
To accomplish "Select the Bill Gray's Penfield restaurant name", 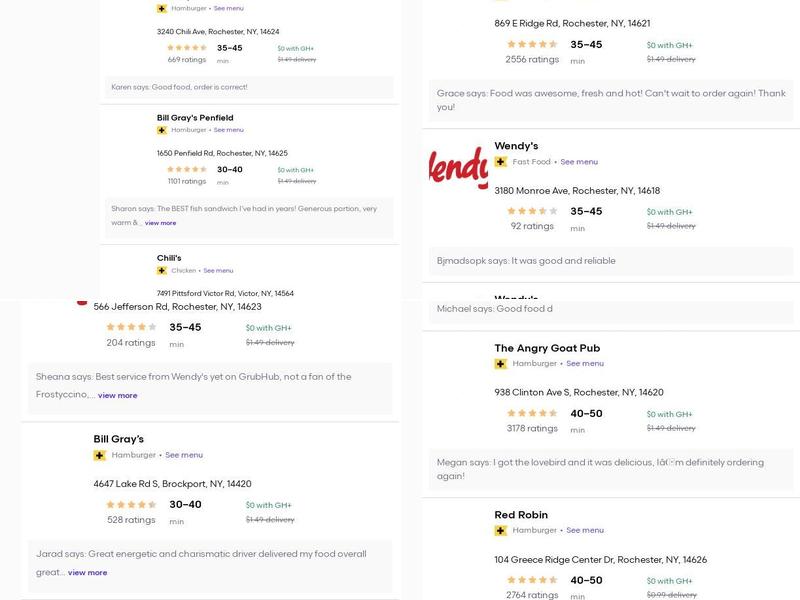I will pos(195,118).
